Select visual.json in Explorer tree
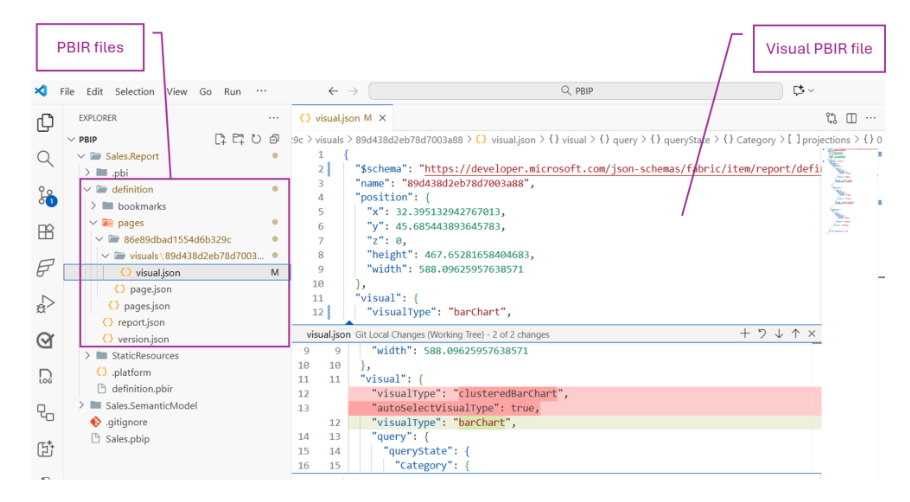910x502 pixels. pyautogui.click(x=176, y=272)
